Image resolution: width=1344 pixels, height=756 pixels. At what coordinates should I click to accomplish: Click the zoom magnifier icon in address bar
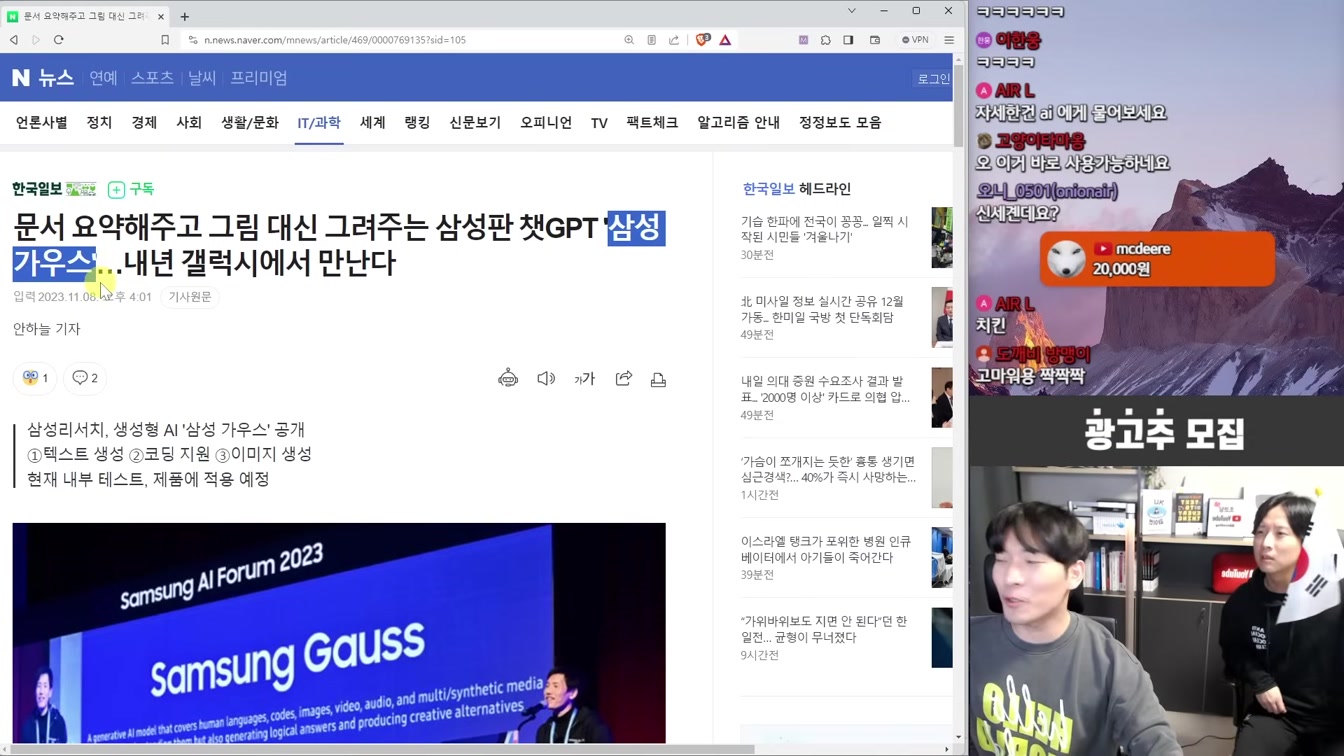(629, 40)
